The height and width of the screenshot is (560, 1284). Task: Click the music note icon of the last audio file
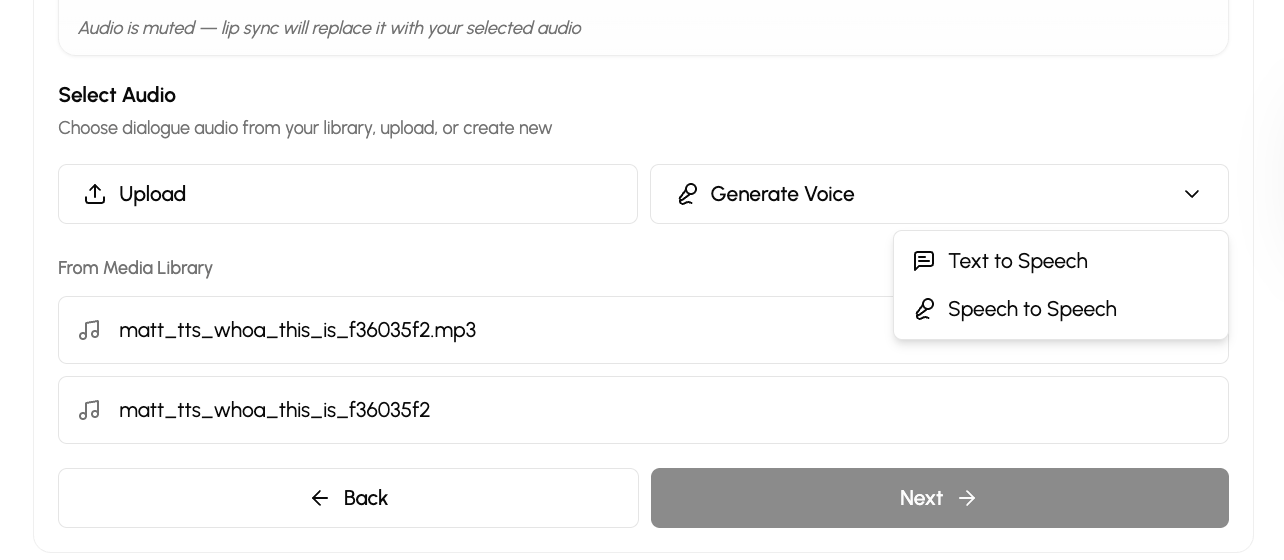point(90,410)
